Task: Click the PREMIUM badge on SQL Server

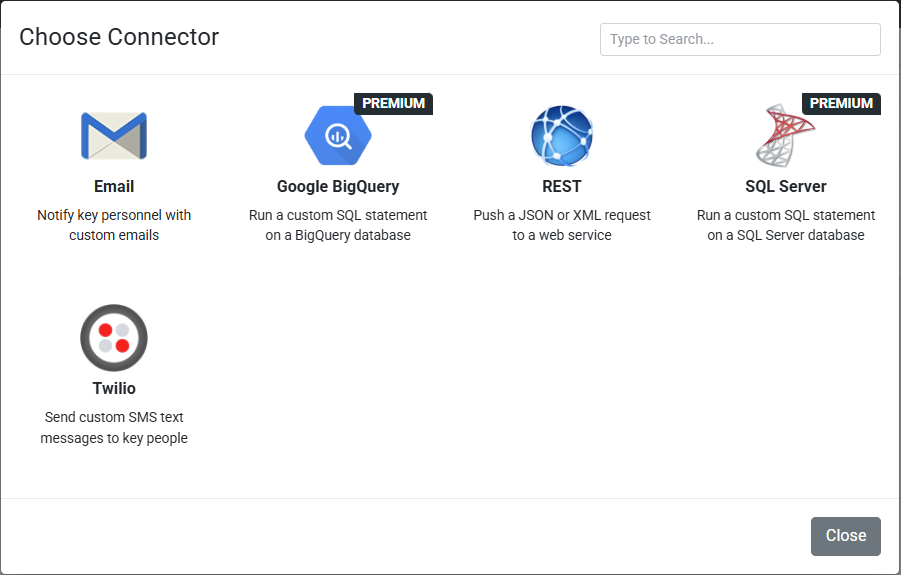Action: [841, 103]
